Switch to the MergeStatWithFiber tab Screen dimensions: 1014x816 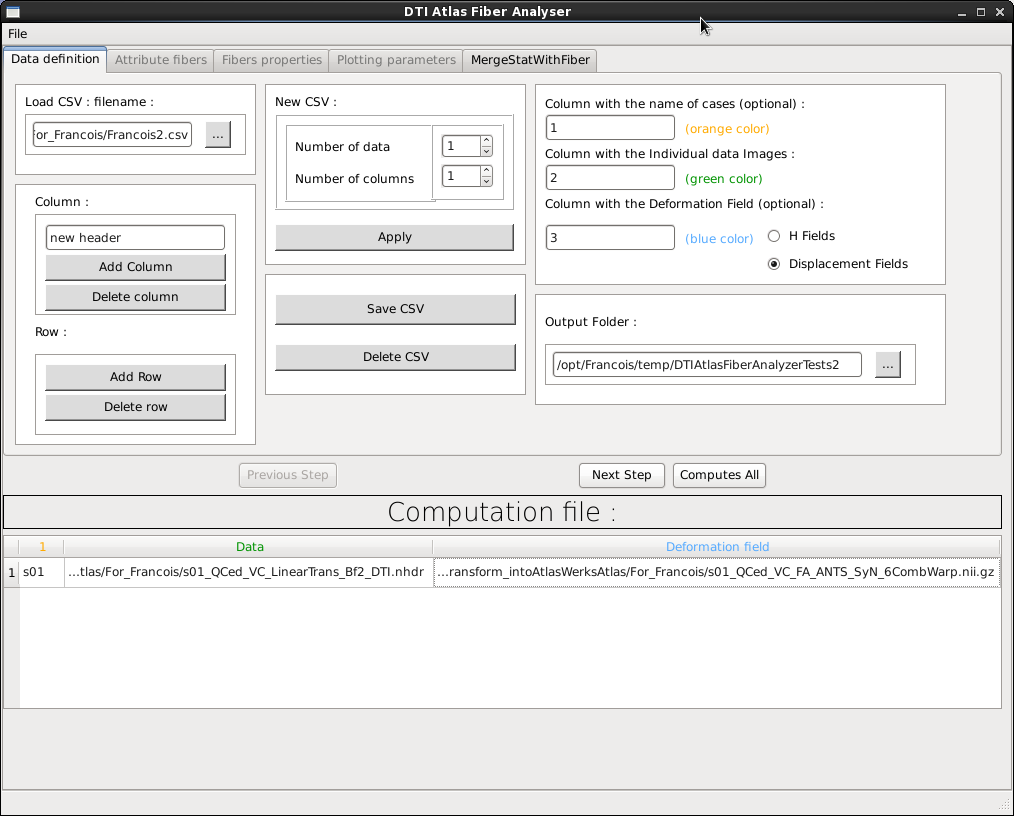point(531,60)
